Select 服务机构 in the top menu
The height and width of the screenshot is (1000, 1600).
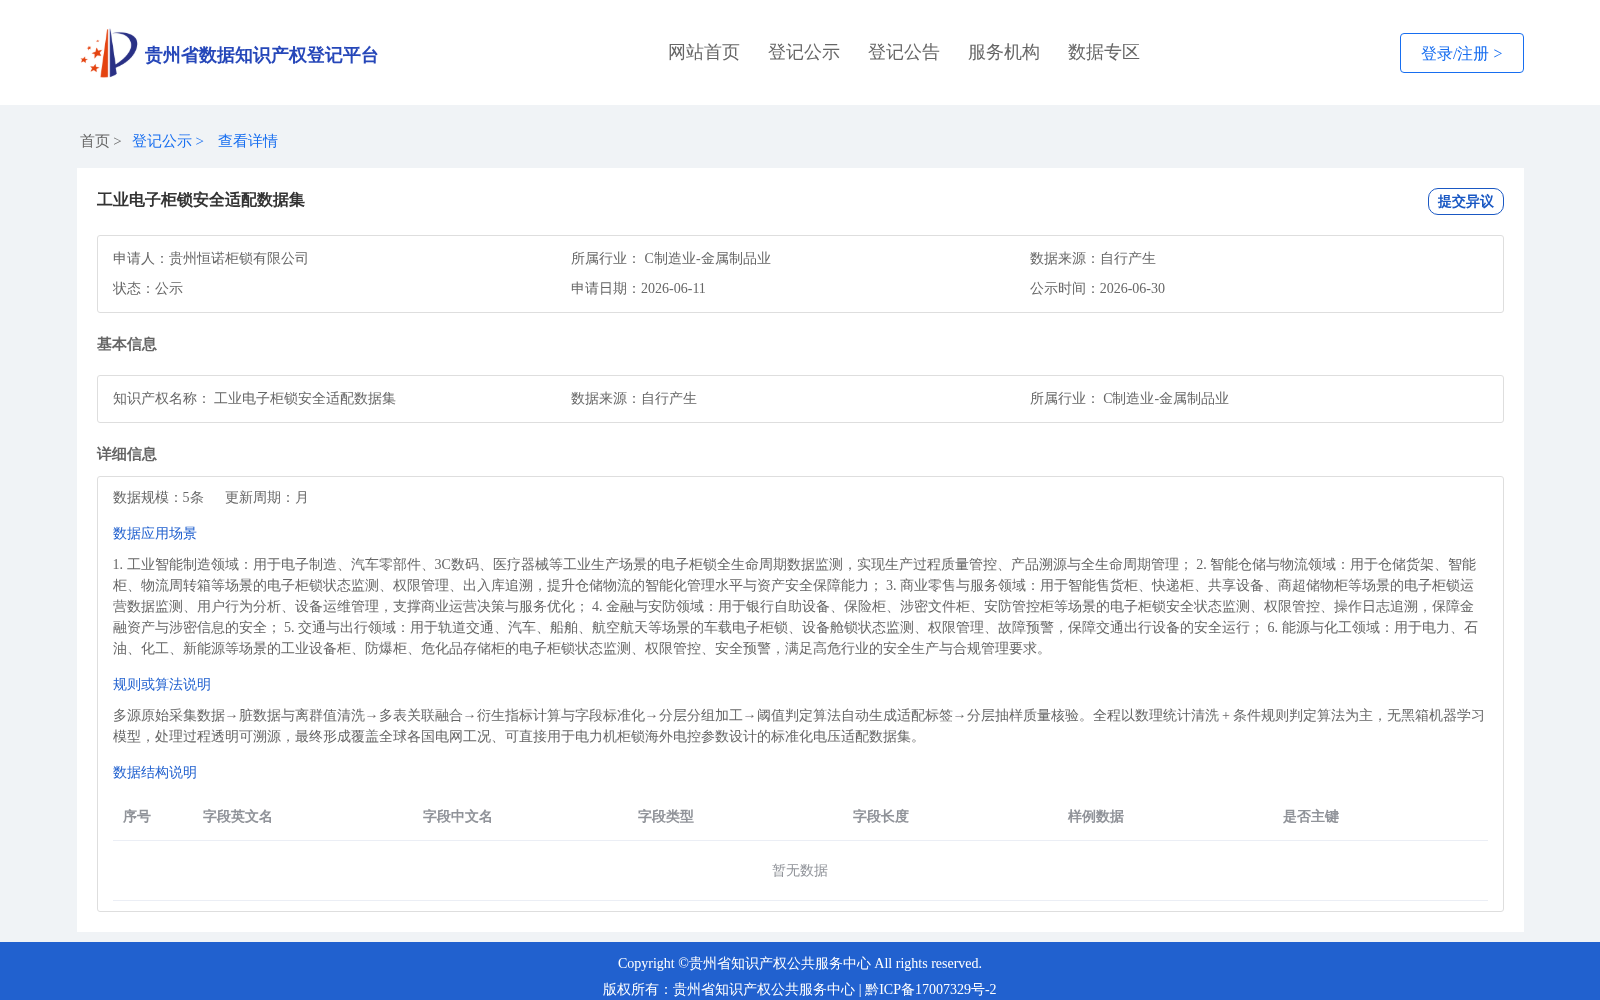click(x=1004, y=52)
